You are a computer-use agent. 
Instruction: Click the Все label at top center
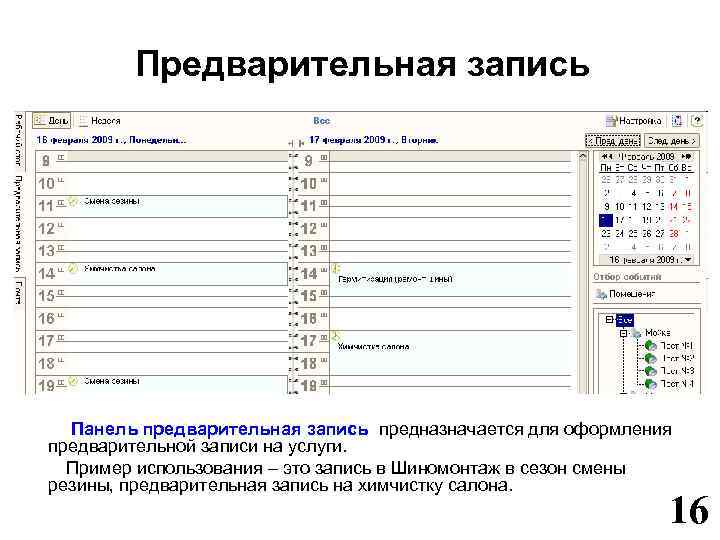click(x=321, y=121)
